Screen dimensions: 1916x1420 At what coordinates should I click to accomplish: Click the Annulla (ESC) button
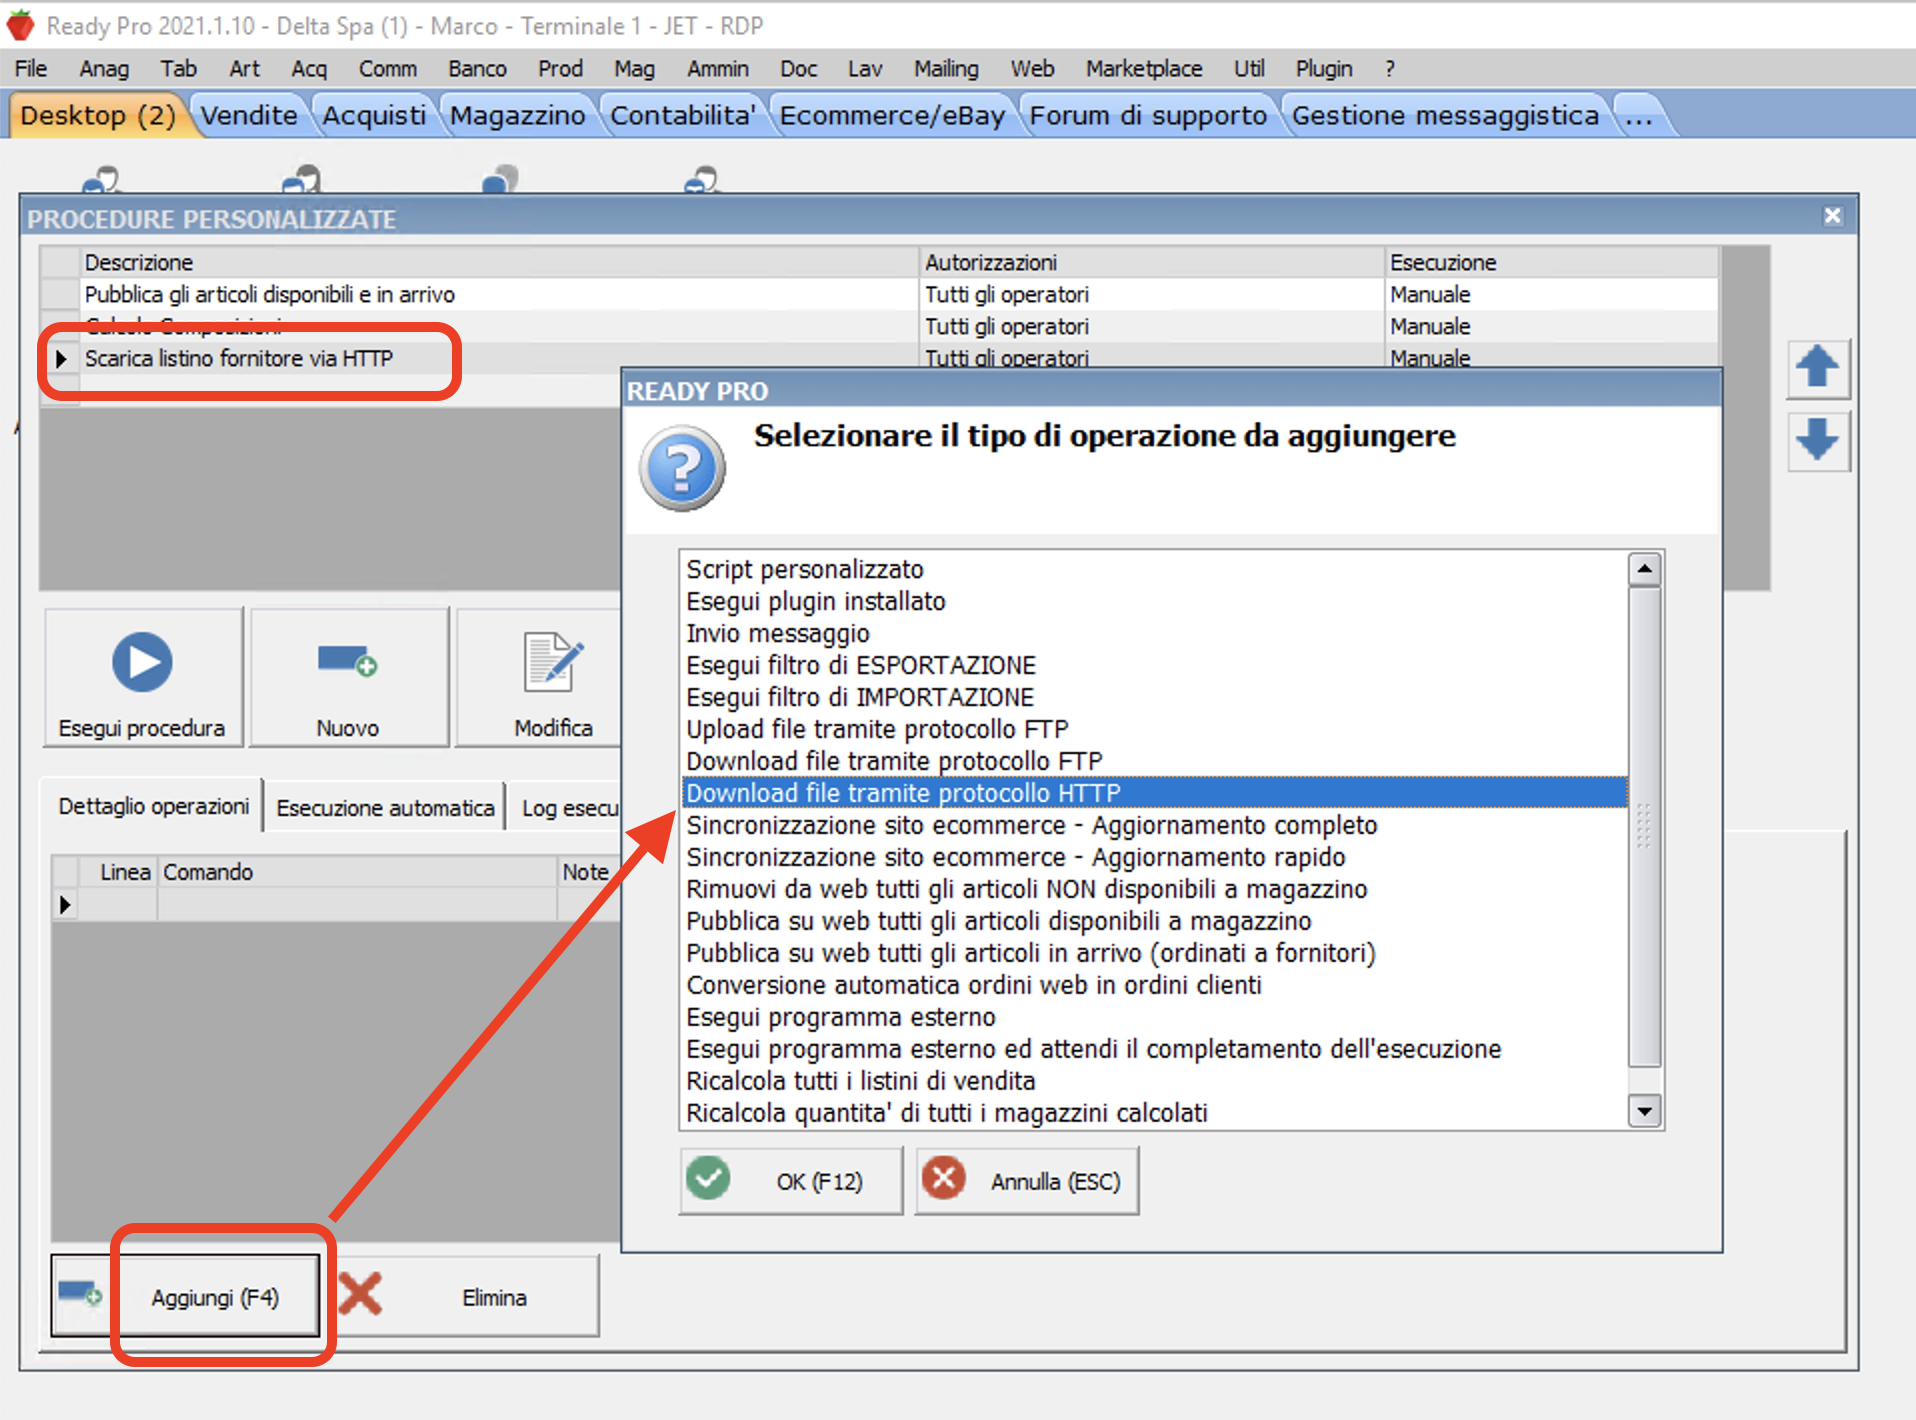[1027, 1180]
